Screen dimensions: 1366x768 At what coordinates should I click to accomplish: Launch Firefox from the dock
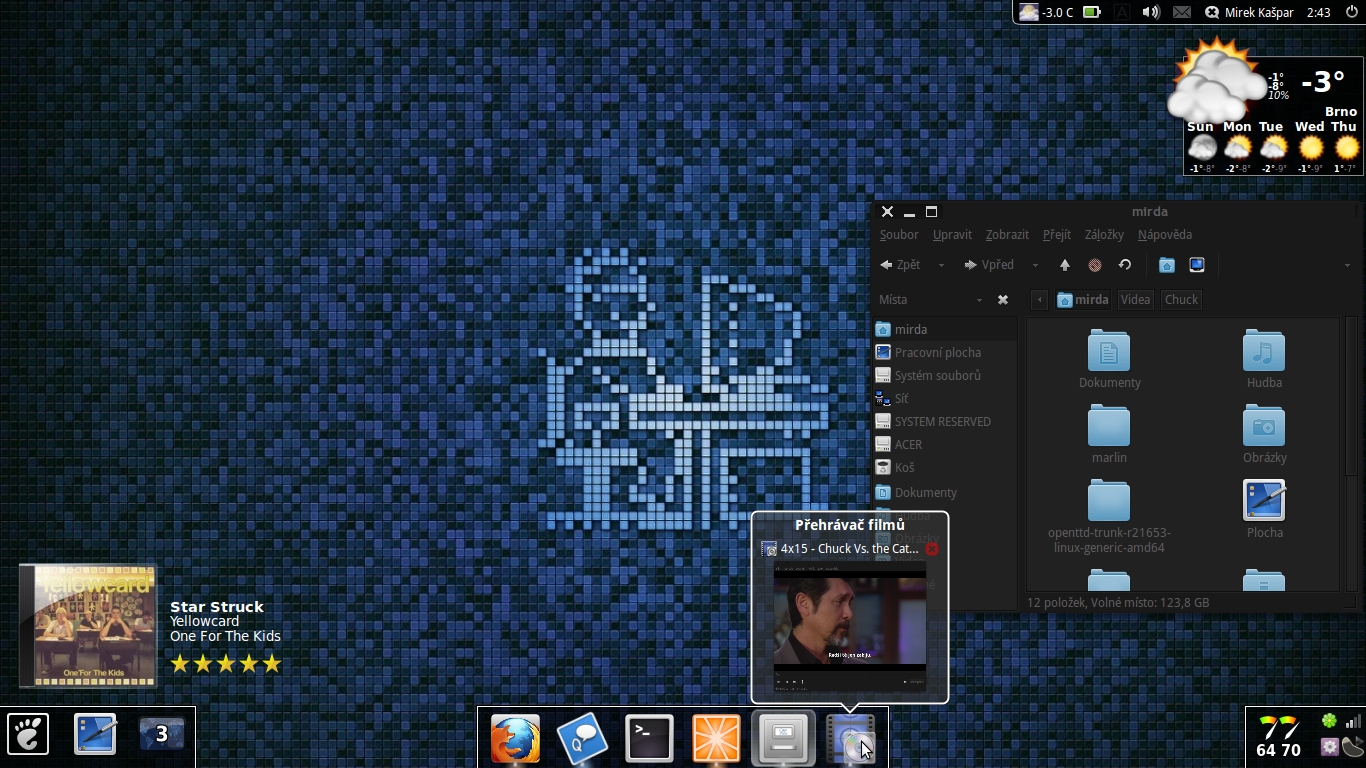point(515,740)
